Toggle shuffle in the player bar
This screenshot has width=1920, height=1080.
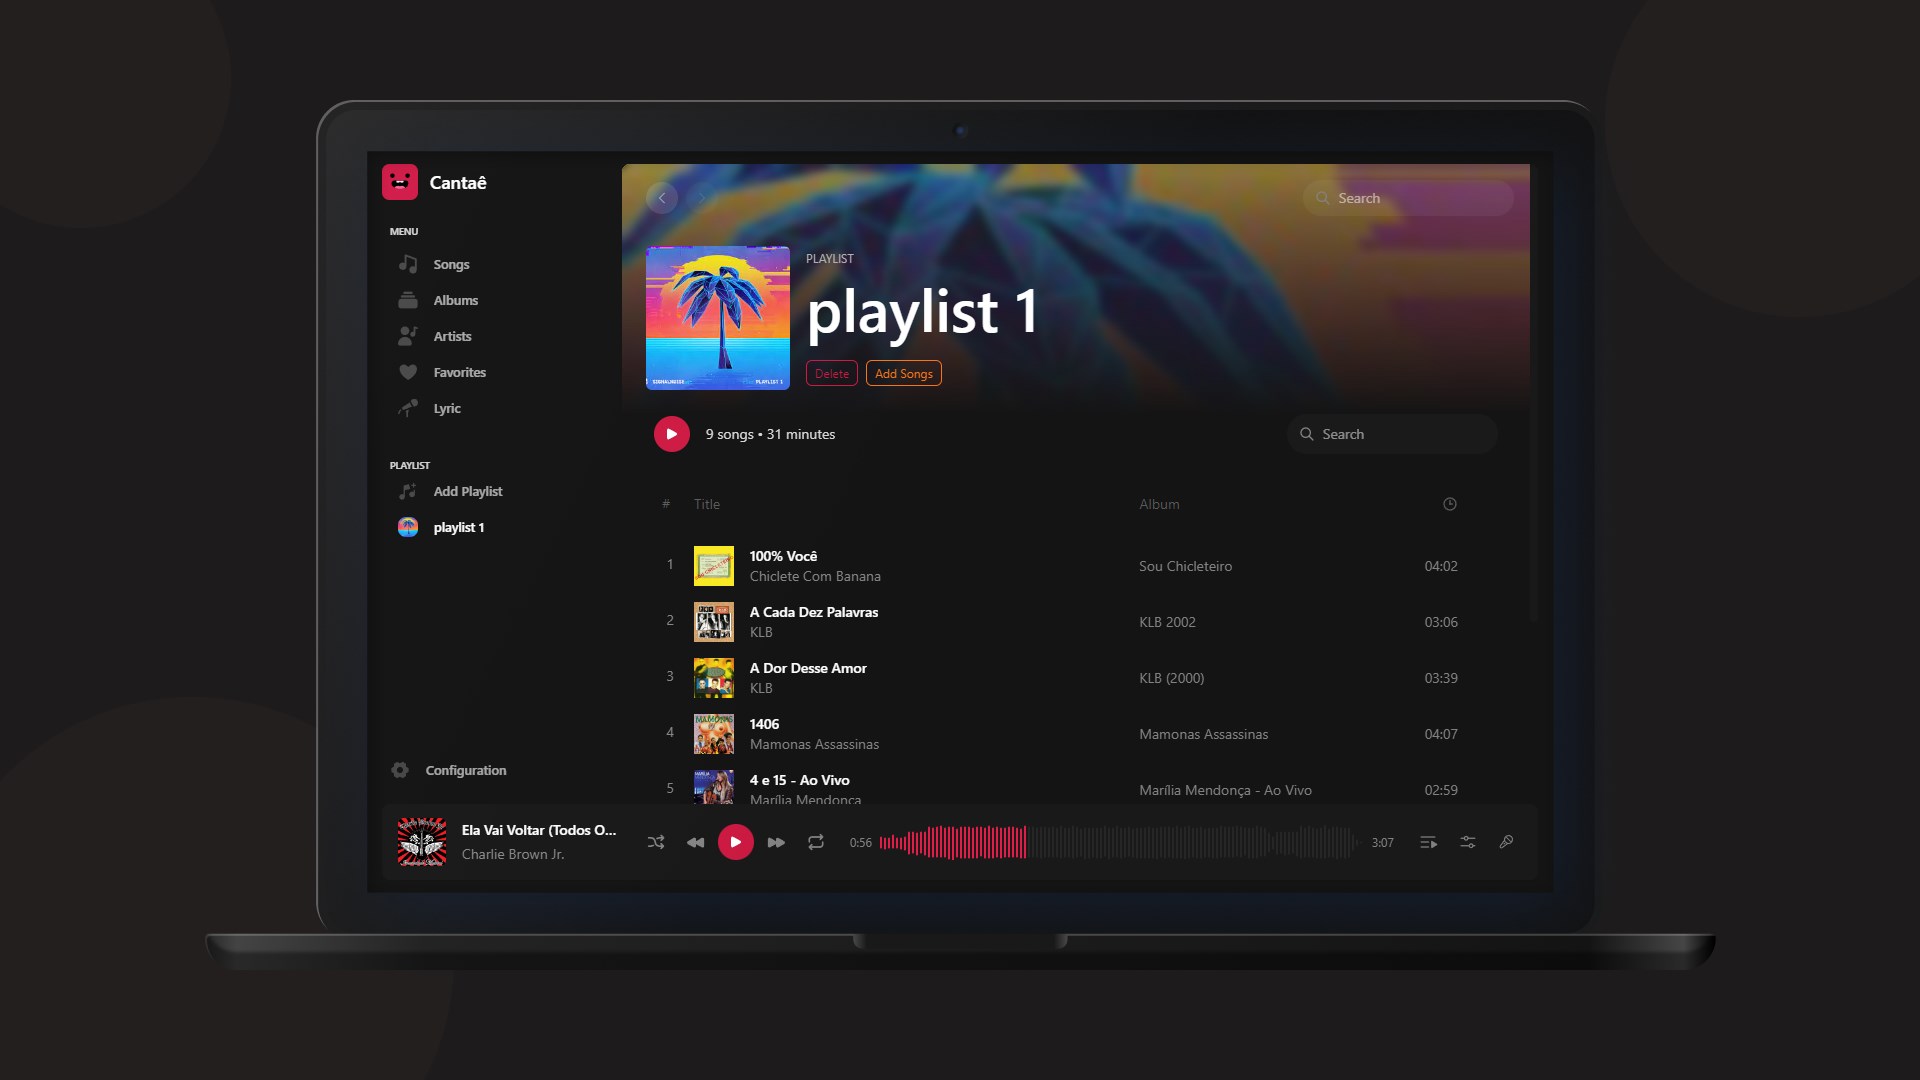point(656,842)
